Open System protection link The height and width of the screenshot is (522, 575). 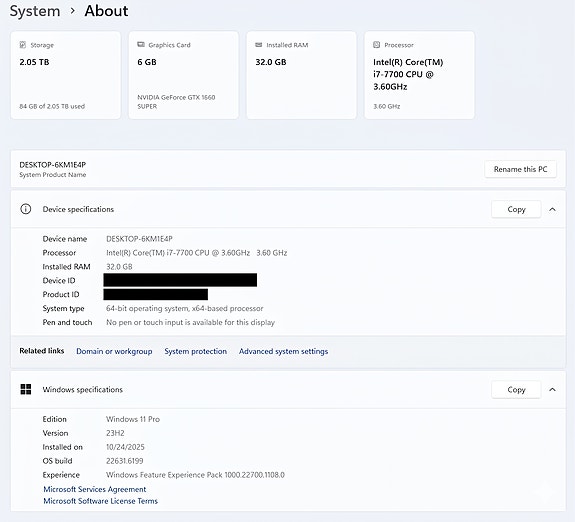(195, 351)
